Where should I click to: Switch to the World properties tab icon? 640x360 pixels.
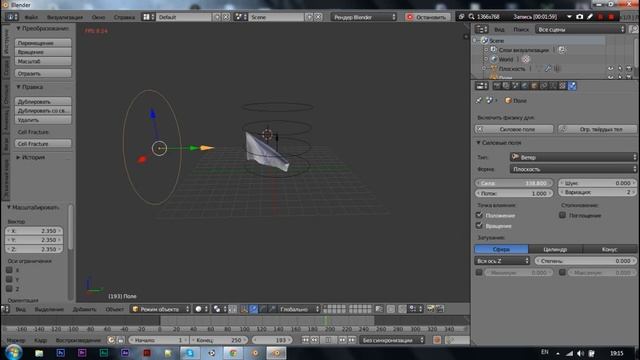pyautogui.click(x=525, y=86)
